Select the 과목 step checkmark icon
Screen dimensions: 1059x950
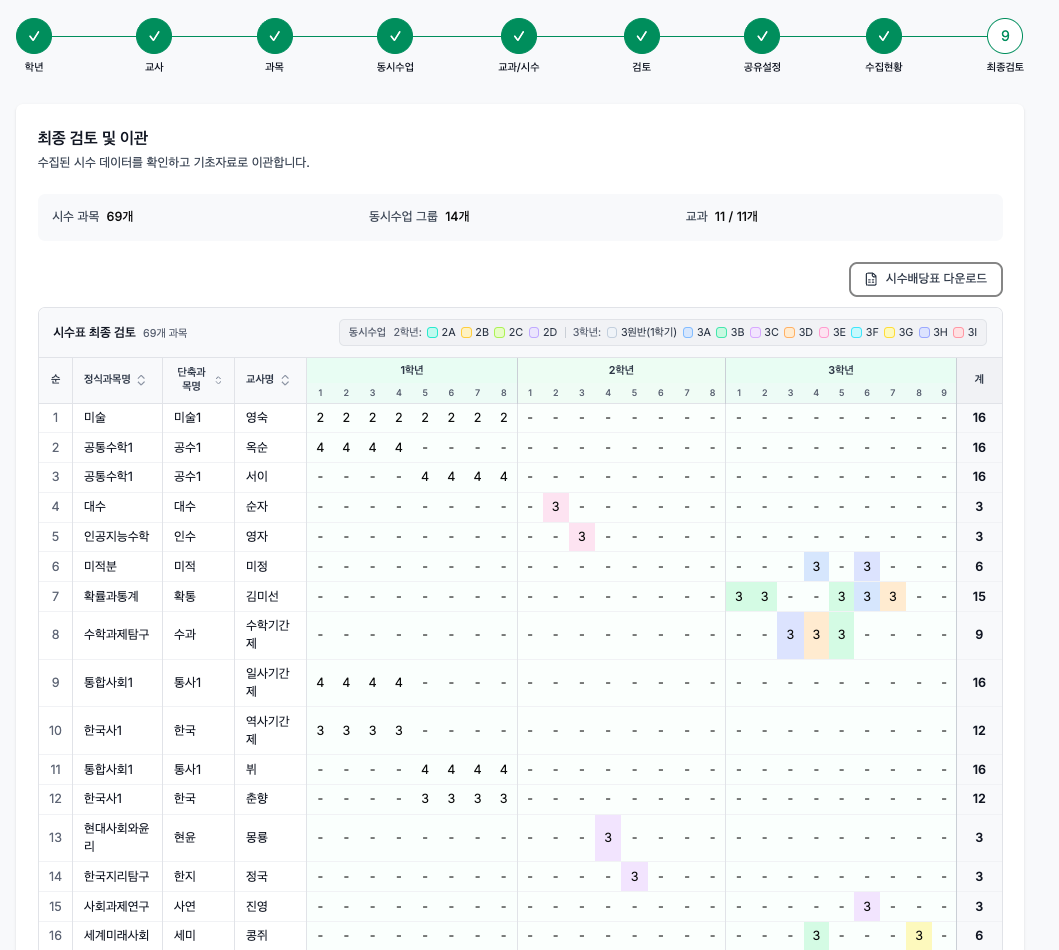click(x=275, y=36)
